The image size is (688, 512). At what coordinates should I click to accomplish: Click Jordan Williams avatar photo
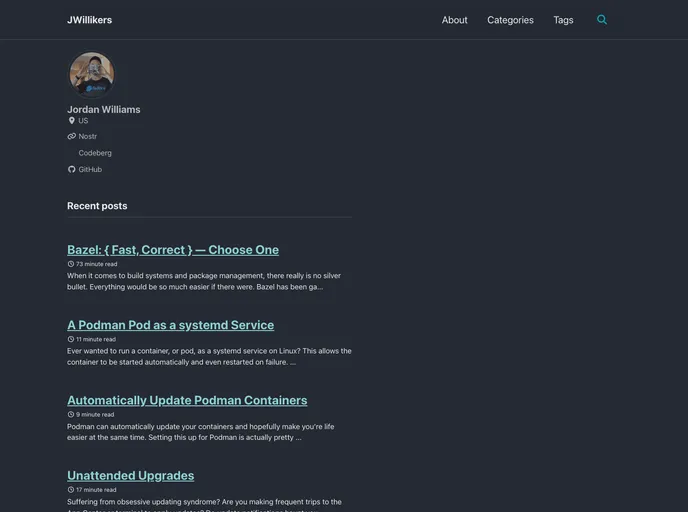[x=91, y=75]
